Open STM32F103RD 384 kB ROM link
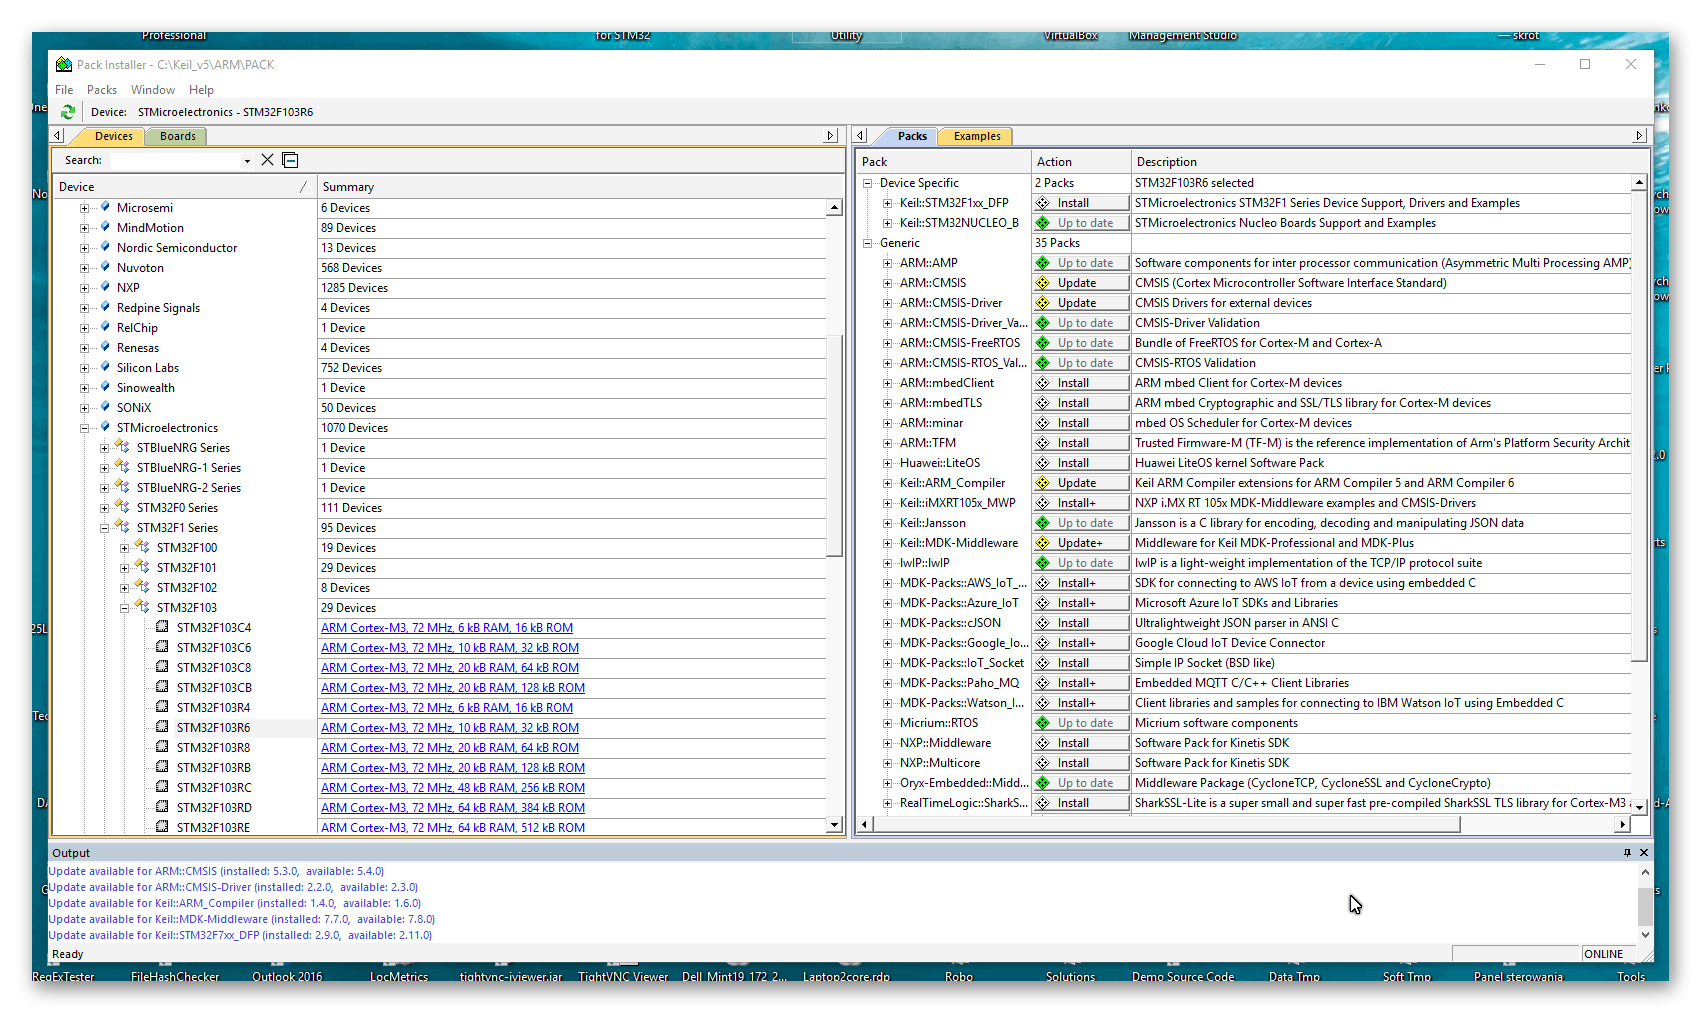 (x=453, y=808)
